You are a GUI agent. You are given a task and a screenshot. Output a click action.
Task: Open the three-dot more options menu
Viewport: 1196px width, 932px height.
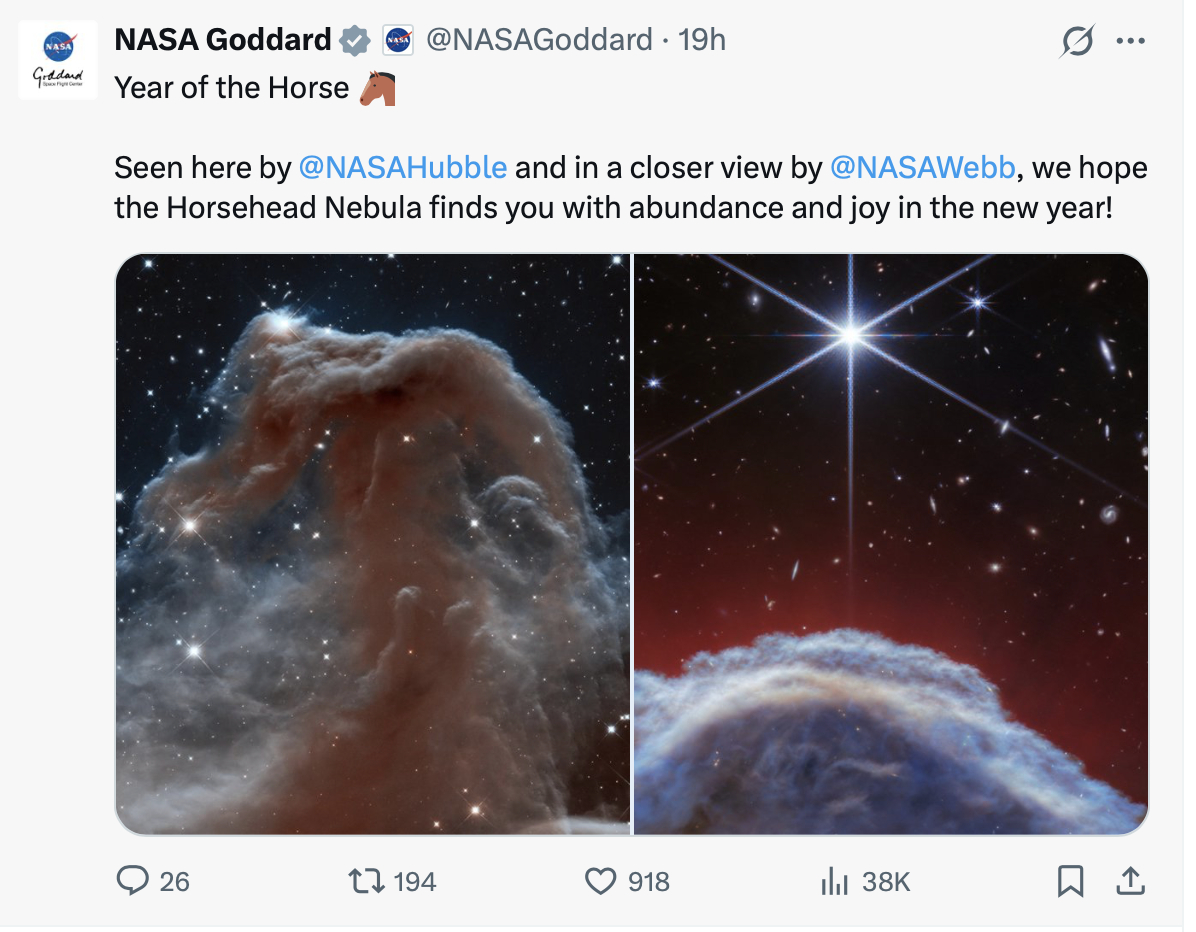pyautogui.click(x=1130, y=42)
